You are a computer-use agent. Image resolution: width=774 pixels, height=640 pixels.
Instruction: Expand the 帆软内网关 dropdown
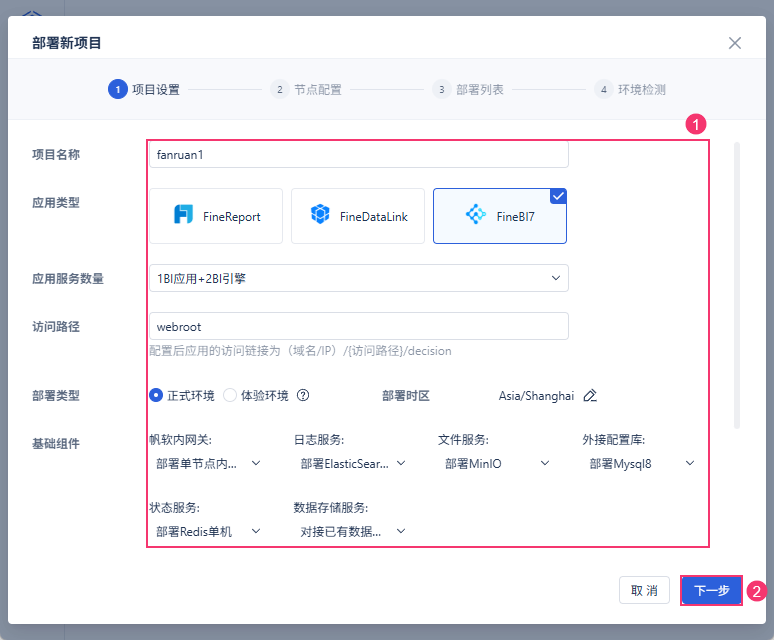(x=208, y=463)
